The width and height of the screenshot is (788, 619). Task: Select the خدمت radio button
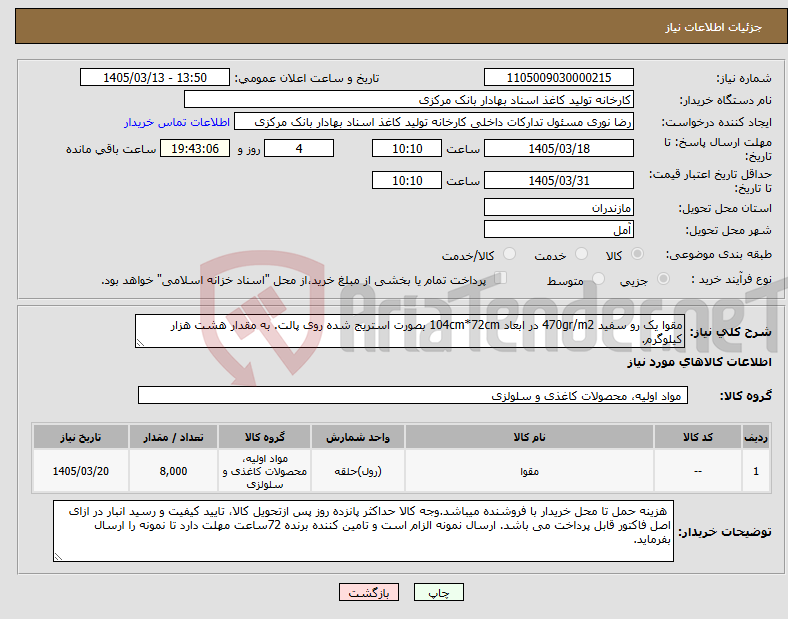(x=581, y=254)
